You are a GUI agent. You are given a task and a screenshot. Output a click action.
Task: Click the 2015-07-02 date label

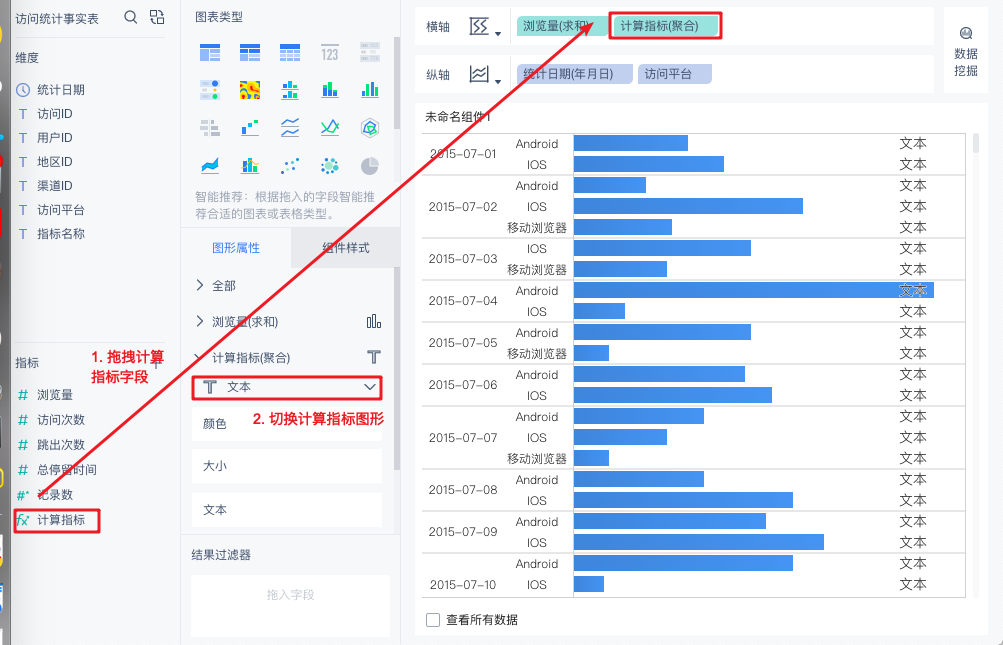(x=462, y=207)
